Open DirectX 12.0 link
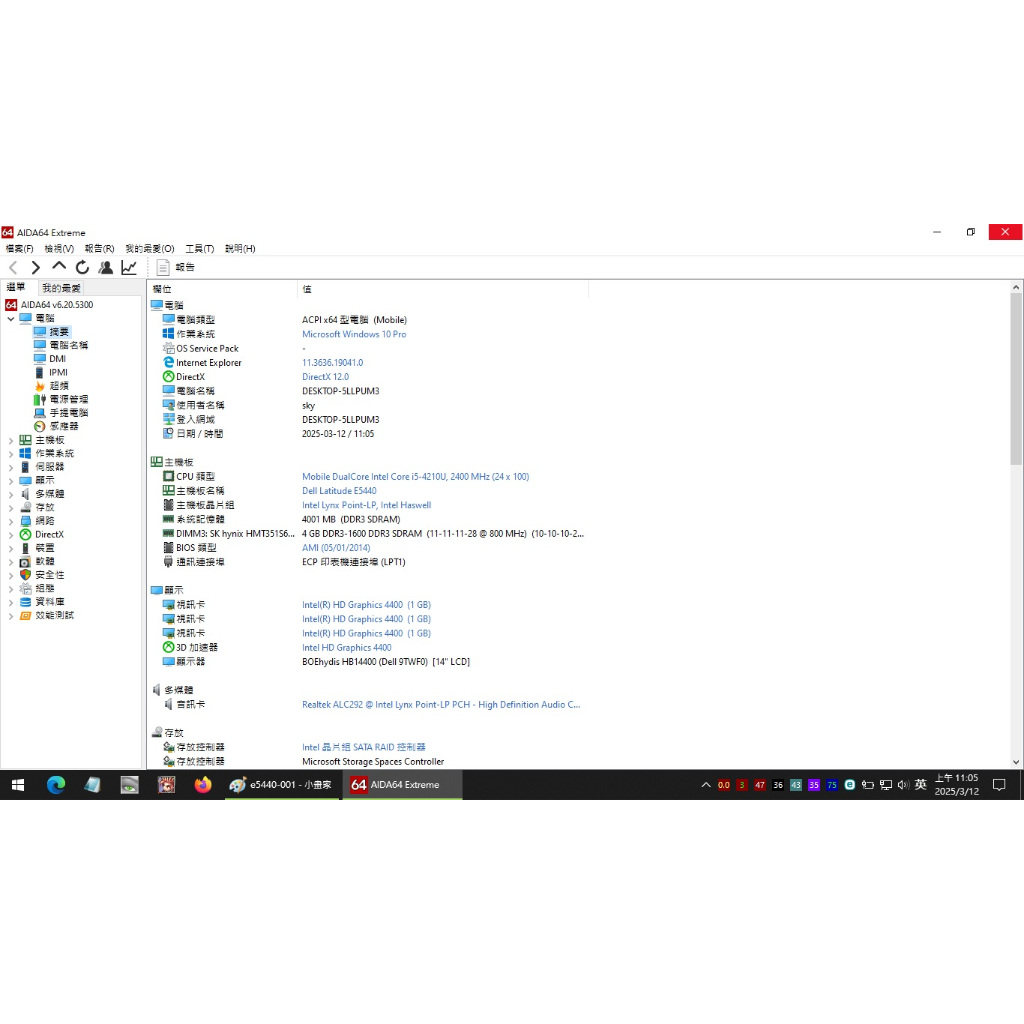1024x1024 pixels. [x=325, y=377]
